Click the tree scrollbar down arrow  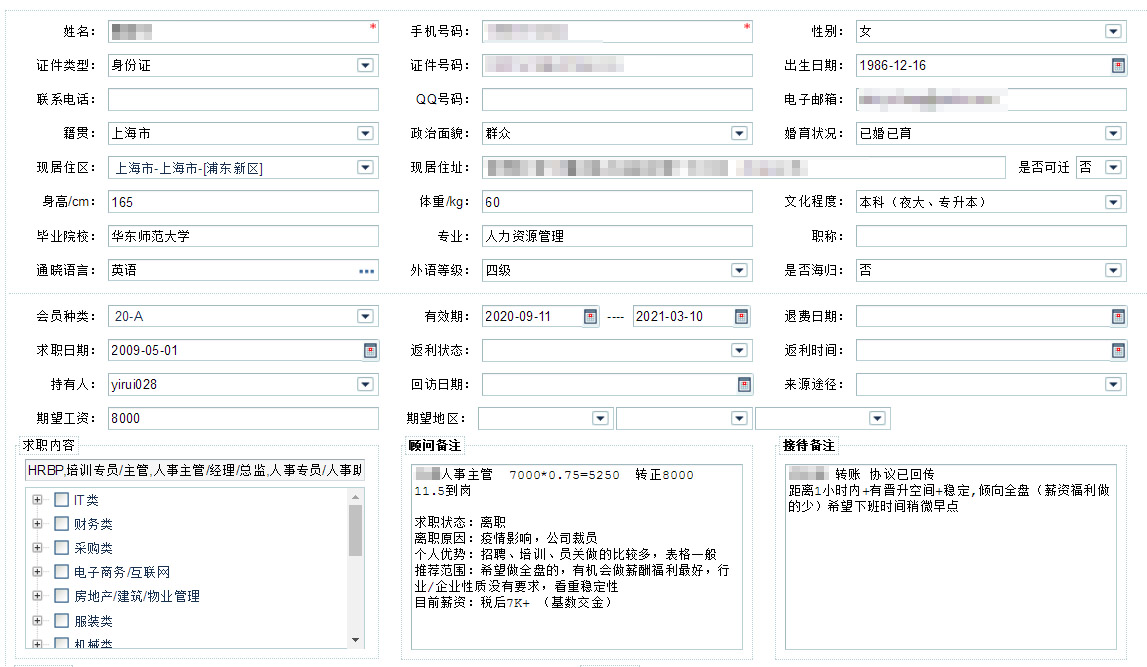point(356,640)
